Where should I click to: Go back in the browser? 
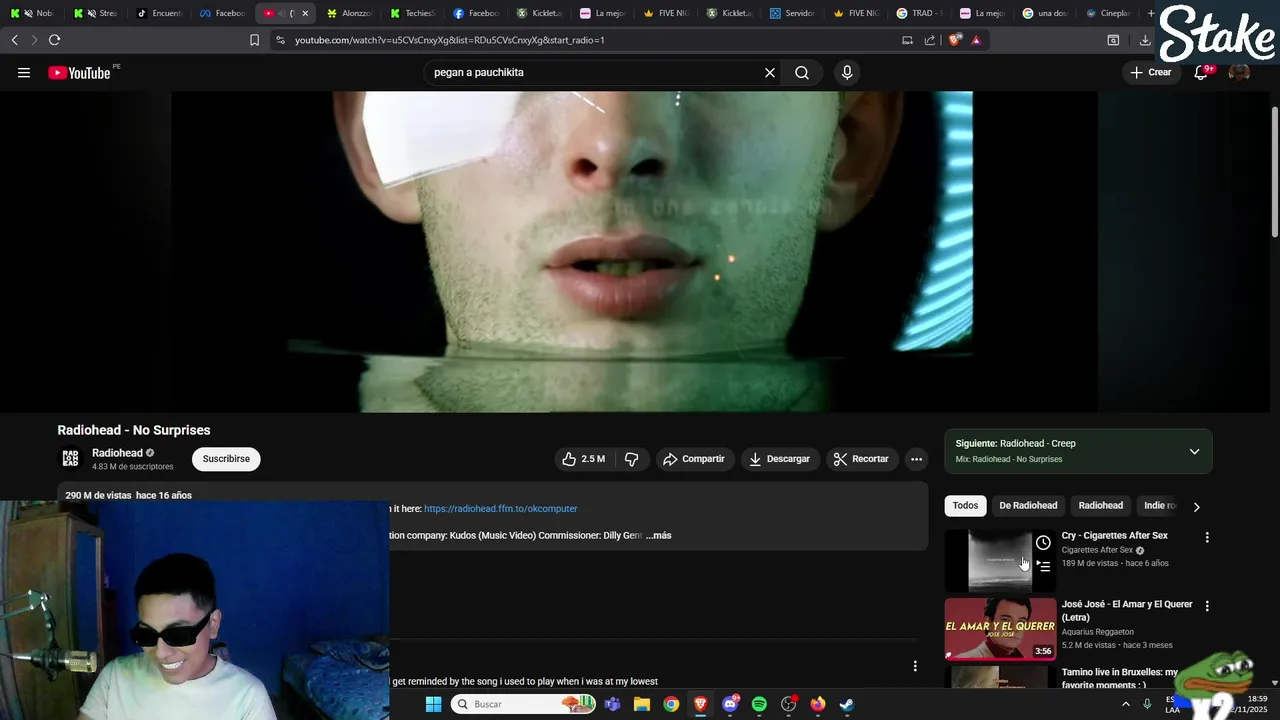14,40
